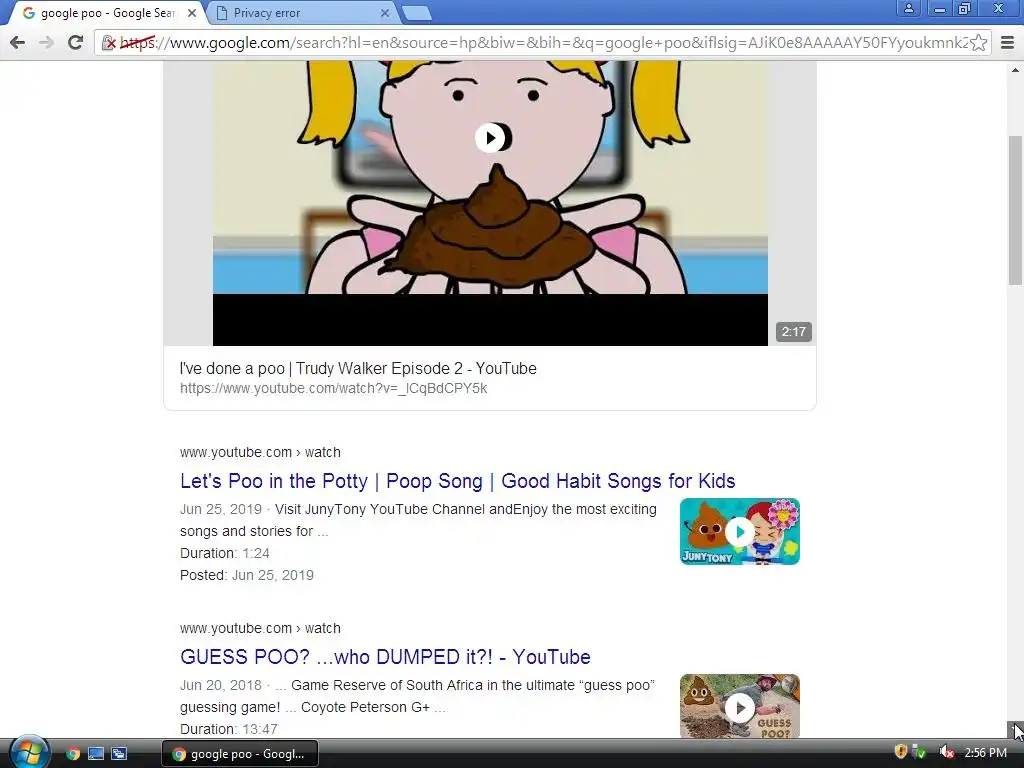The image size is (1024, 768).
Task: Click the scrollbar down arrow
Action: pyautogui.click(x=1016, y=729)
